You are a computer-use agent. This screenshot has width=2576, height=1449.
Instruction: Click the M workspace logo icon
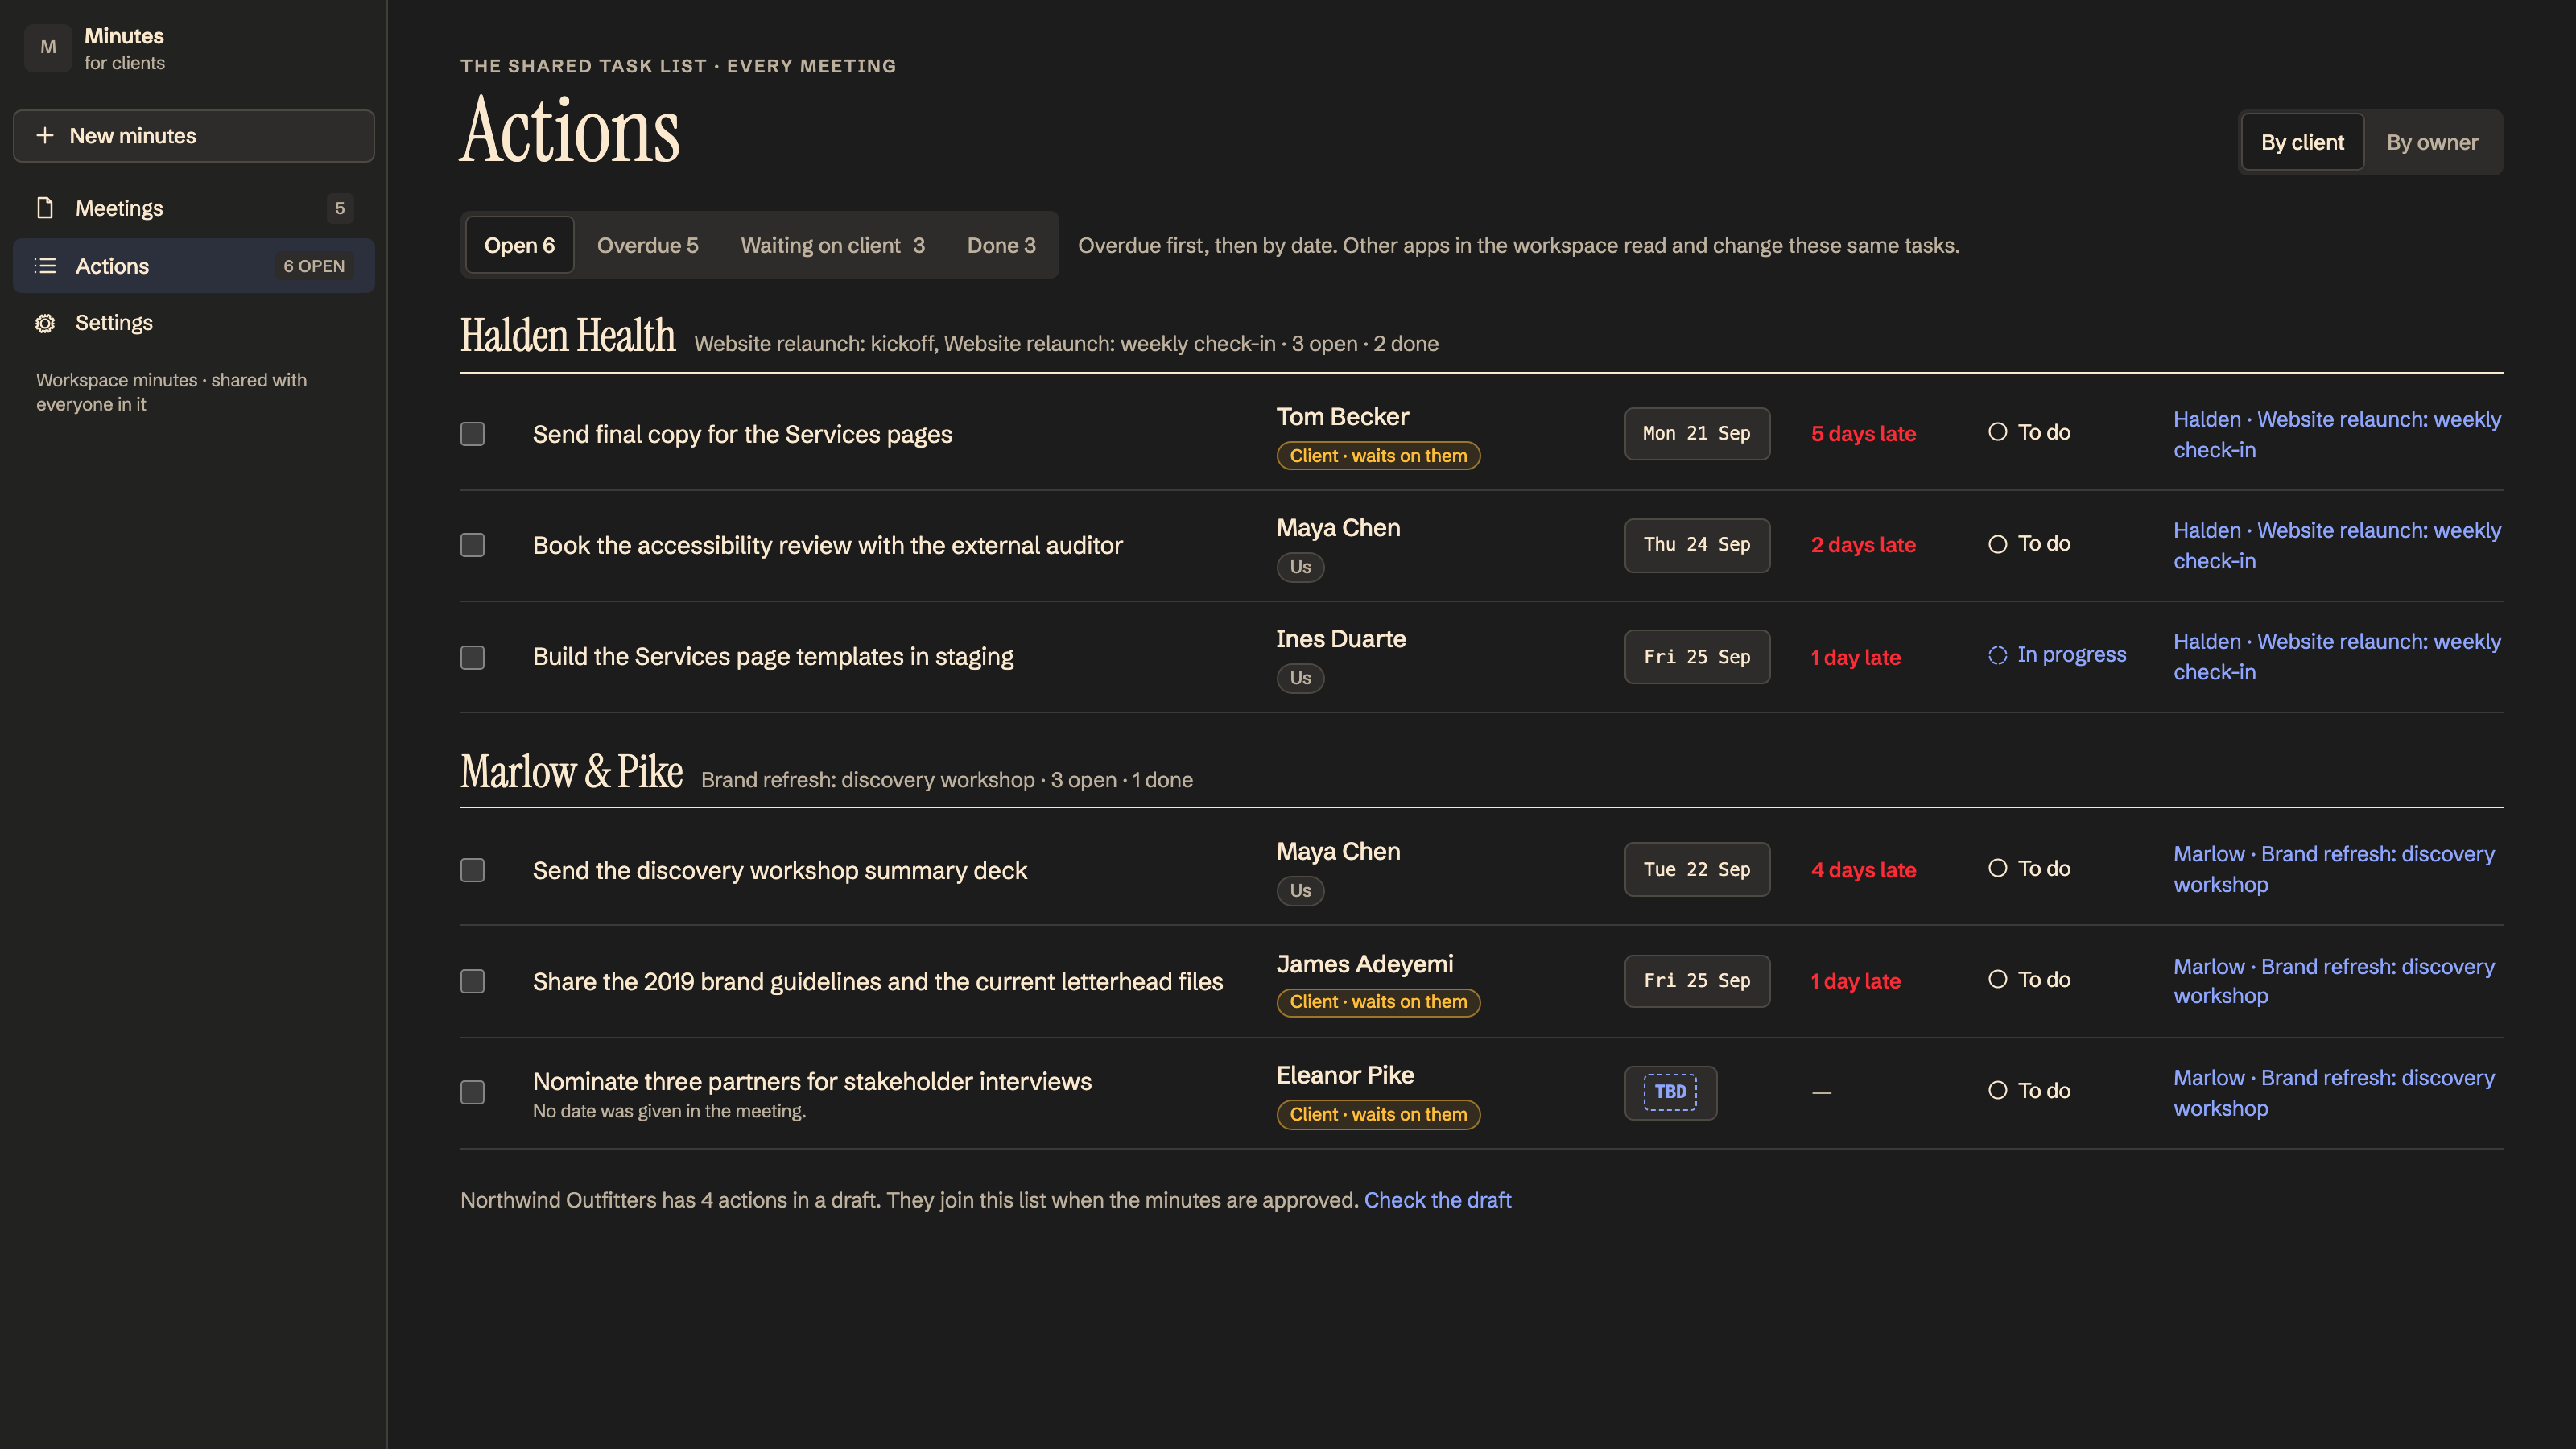point(48,47)
